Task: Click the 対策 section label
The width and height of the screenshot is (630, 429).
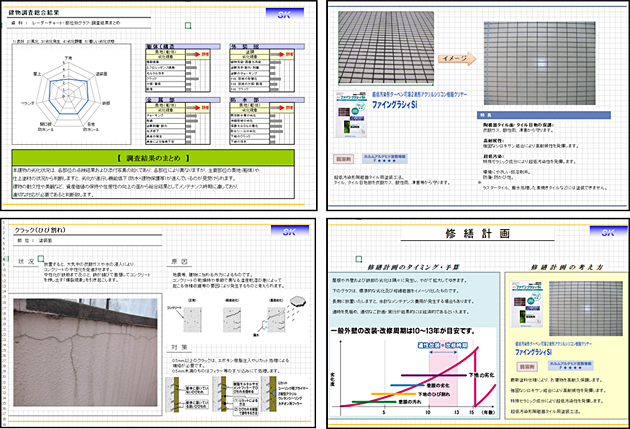Action: [x=179, y=347]
